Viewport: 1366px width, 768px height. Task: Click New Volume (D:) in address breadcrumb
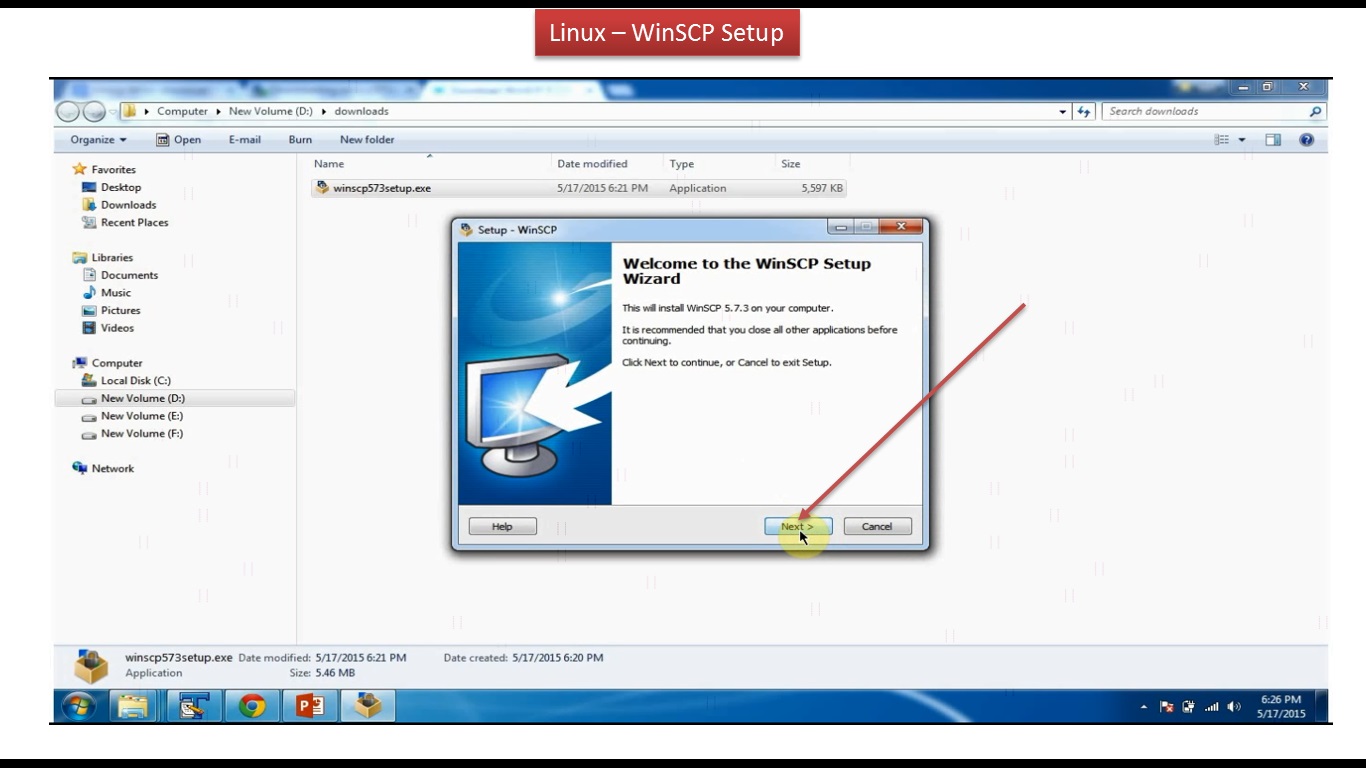point(270,111)
